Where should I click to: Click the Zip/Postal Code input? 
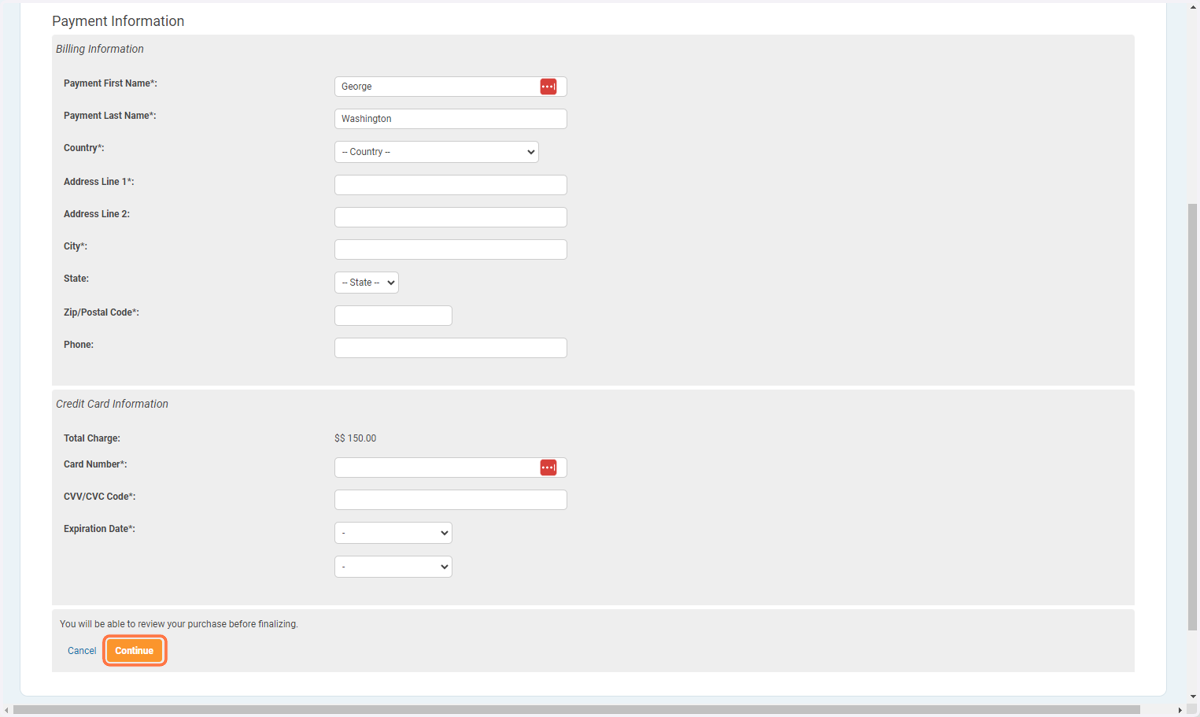pos(393,316)
